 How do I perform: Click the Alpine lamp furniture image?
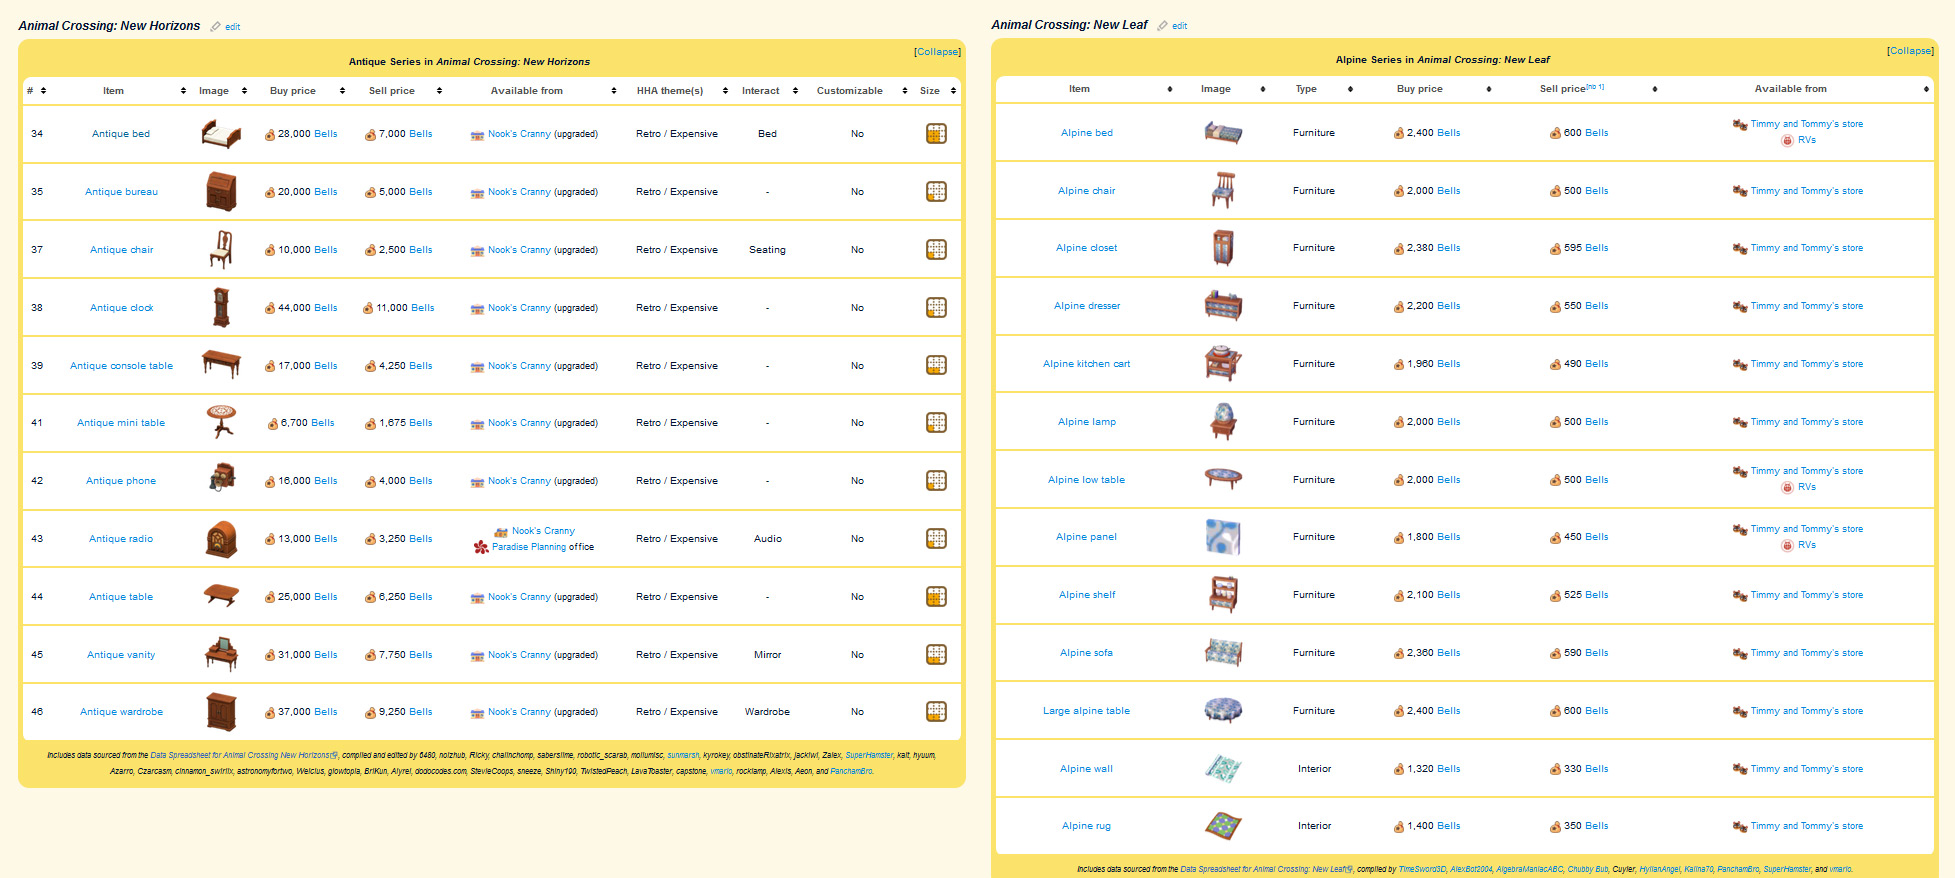[x=1223, y=422]
